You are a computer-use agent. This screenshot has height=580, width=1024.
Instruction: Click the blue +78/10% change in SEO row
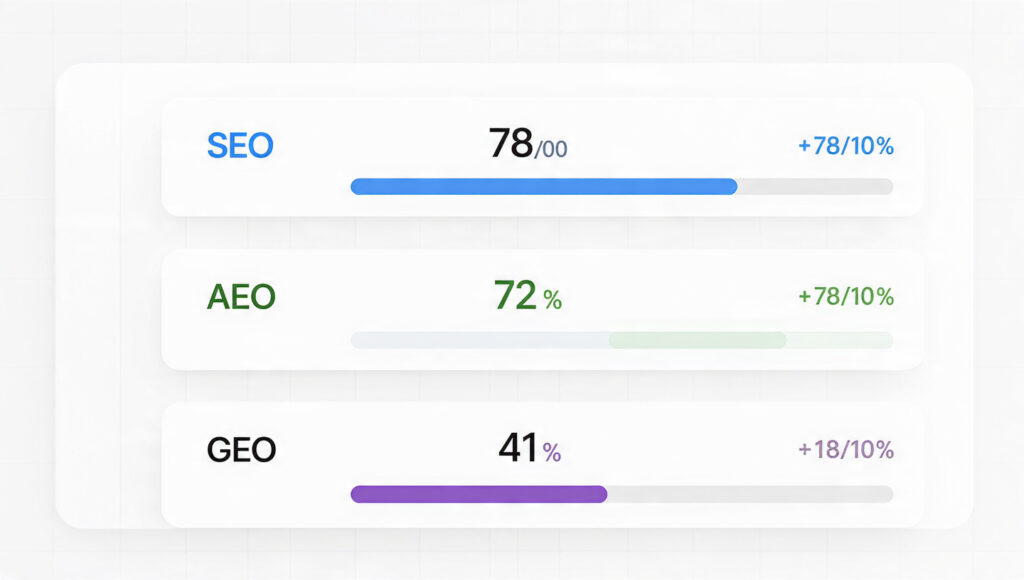[x=845, y=147]
